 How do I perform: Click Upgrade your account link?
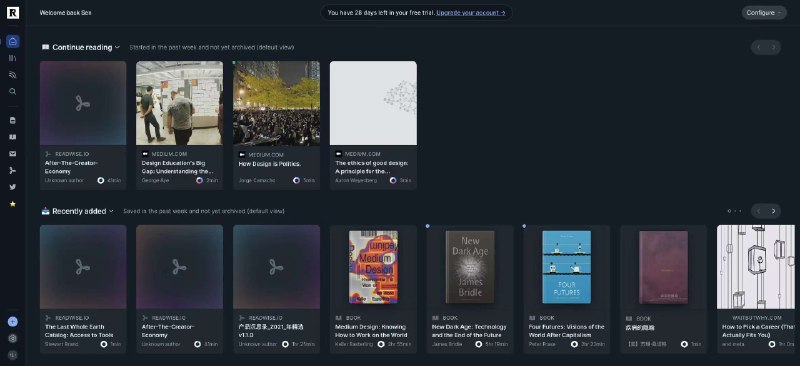471,13
